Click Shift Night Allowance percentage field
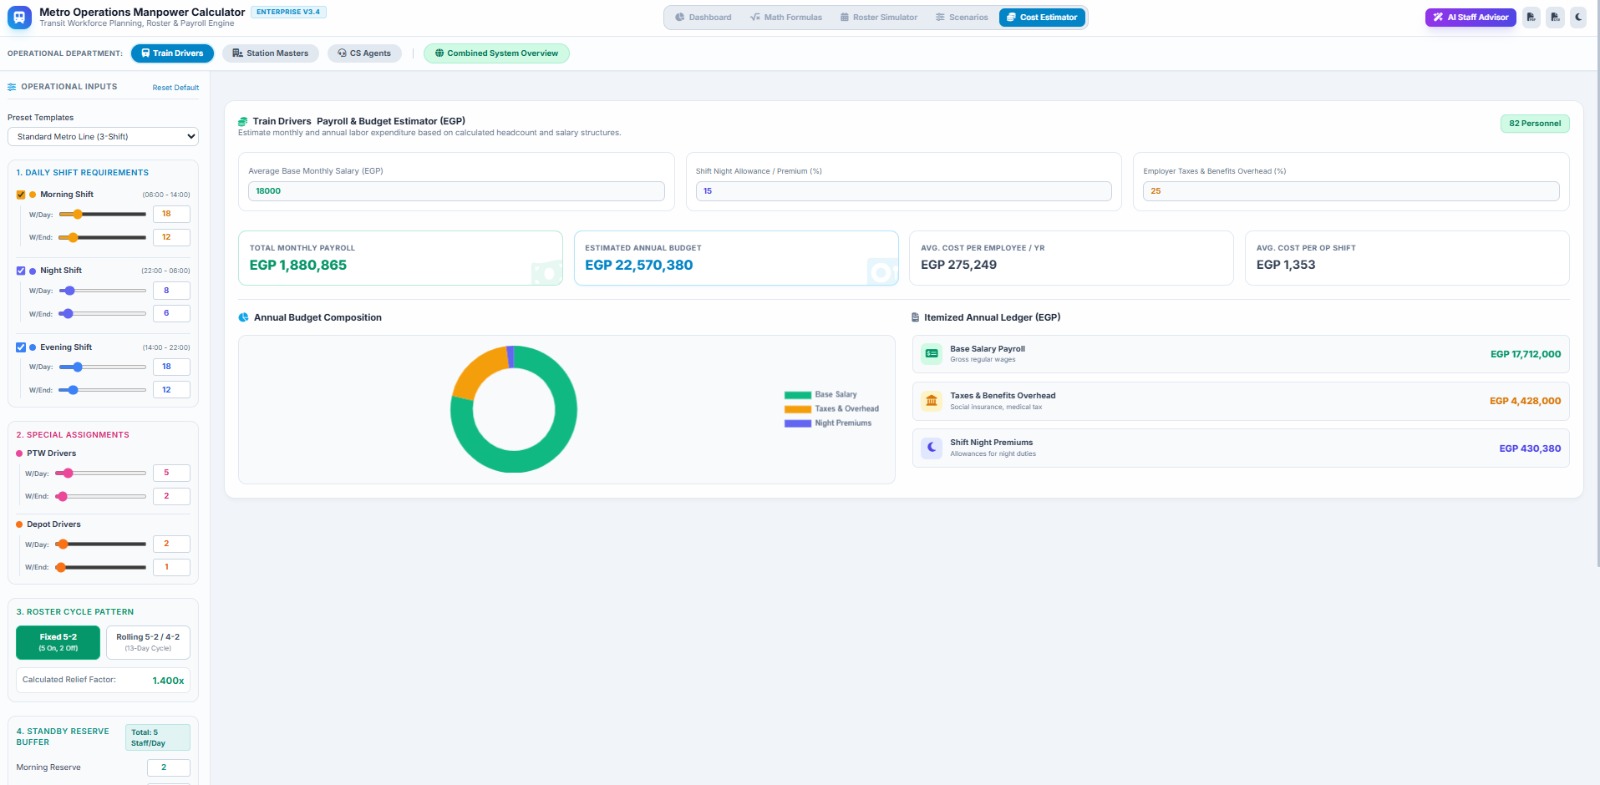This screenshot has height=785, width=1600. tap(904, 191)
